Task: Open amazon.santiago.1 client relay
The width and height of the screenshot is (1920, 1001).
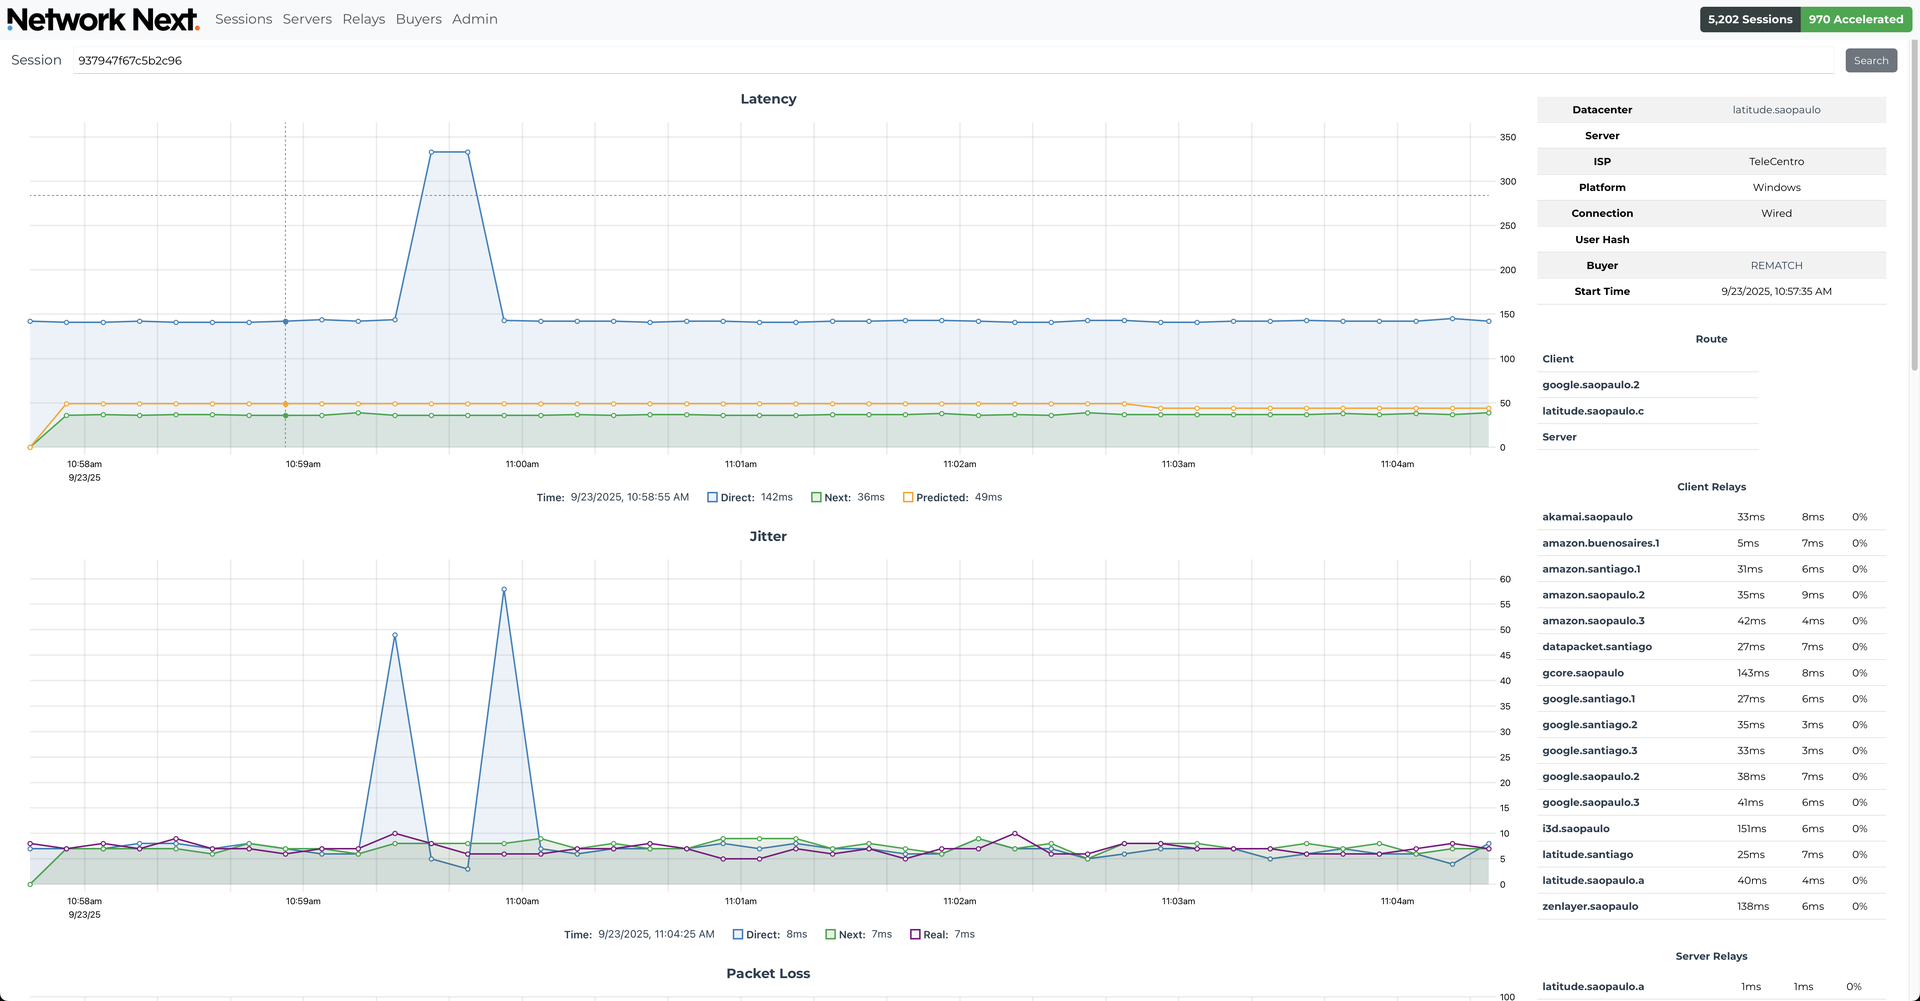Action: click(1591, 569)
